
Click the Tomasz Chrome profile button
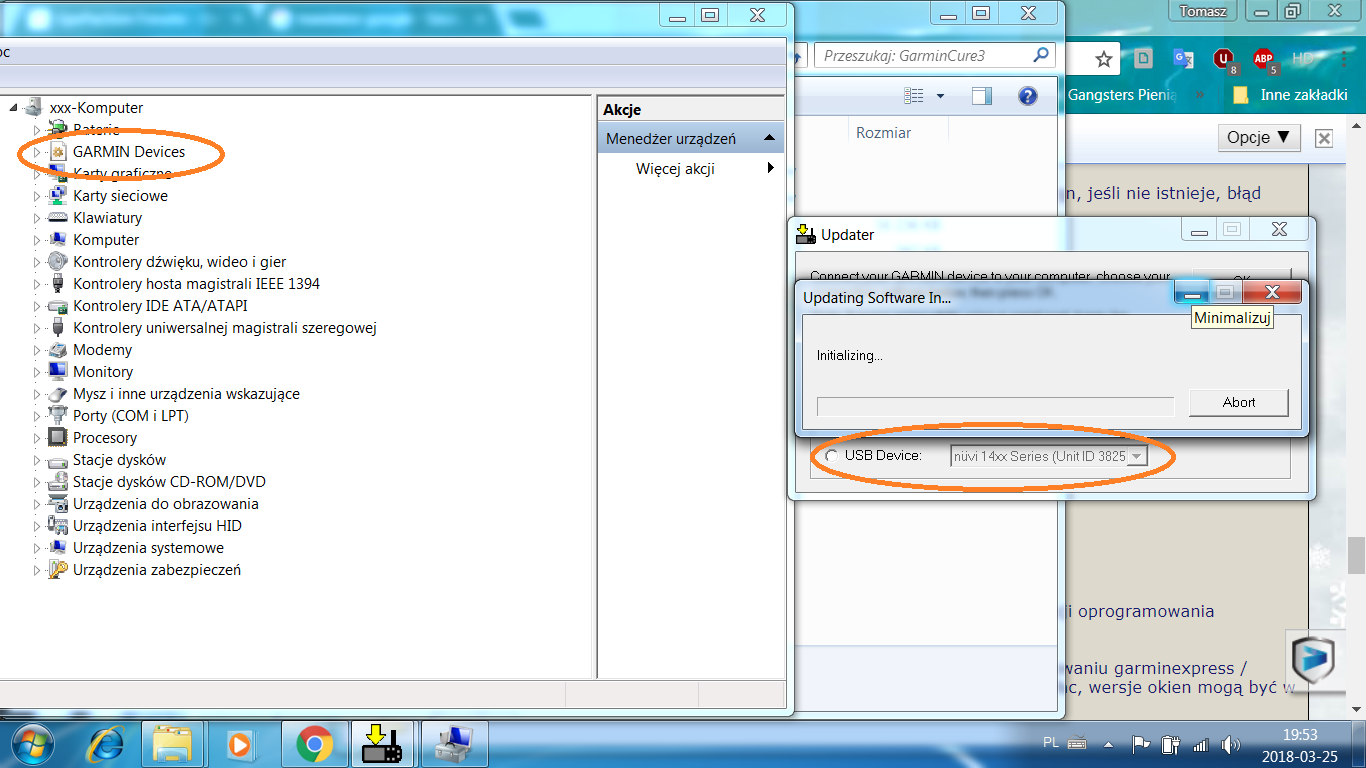click(x=1202, y=9)
